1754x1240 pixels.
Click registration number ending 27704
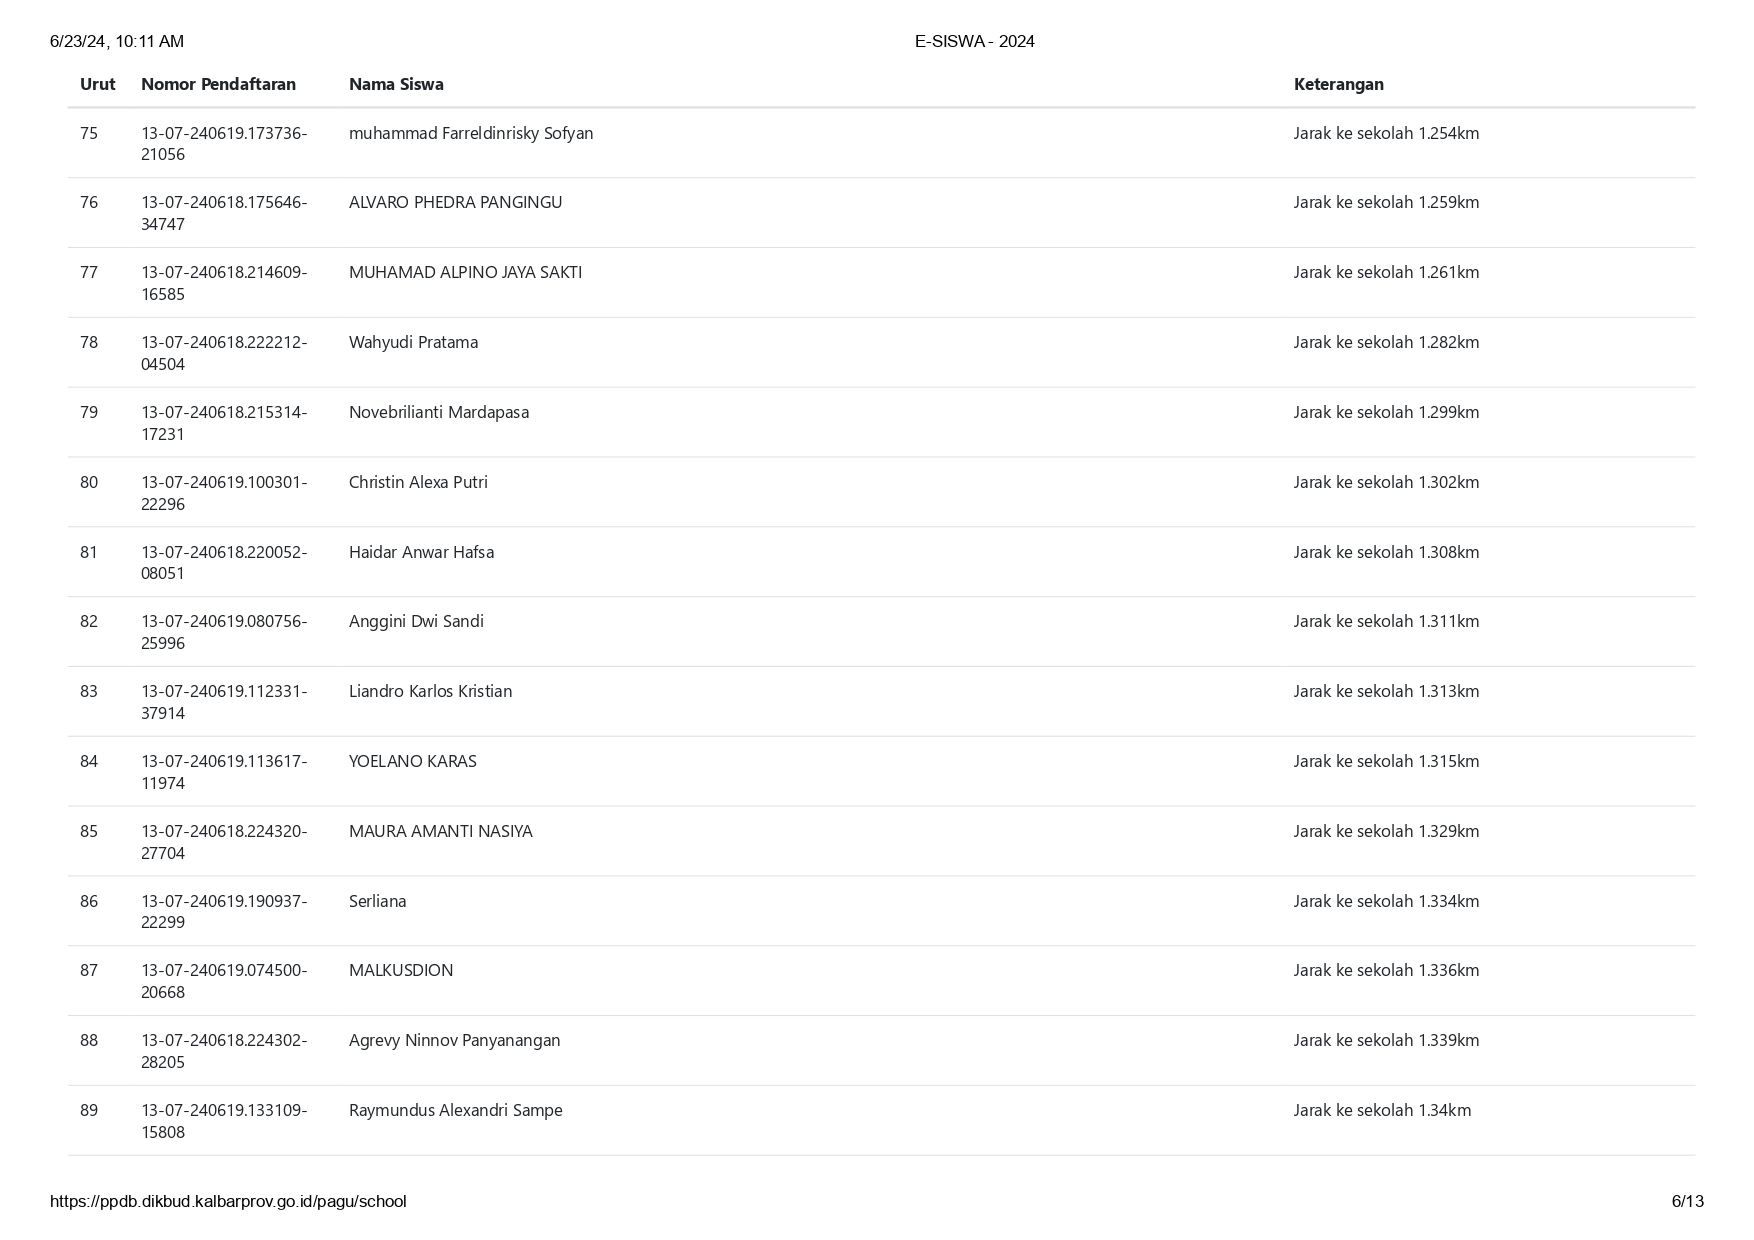[224, 842]
